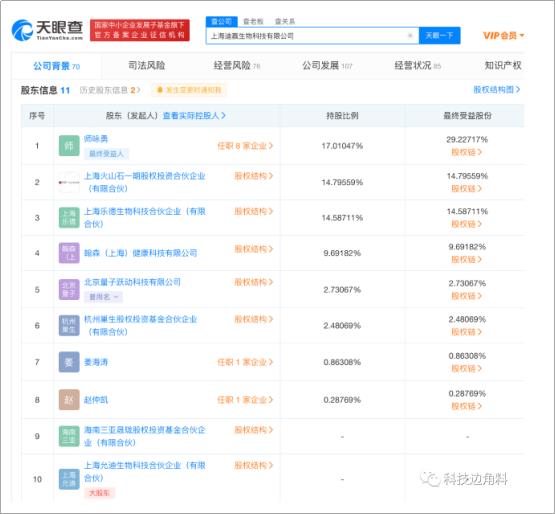The image size is (556, 514).
Task: Click the green 海南三亚 avatar icon
Action: 69,436
